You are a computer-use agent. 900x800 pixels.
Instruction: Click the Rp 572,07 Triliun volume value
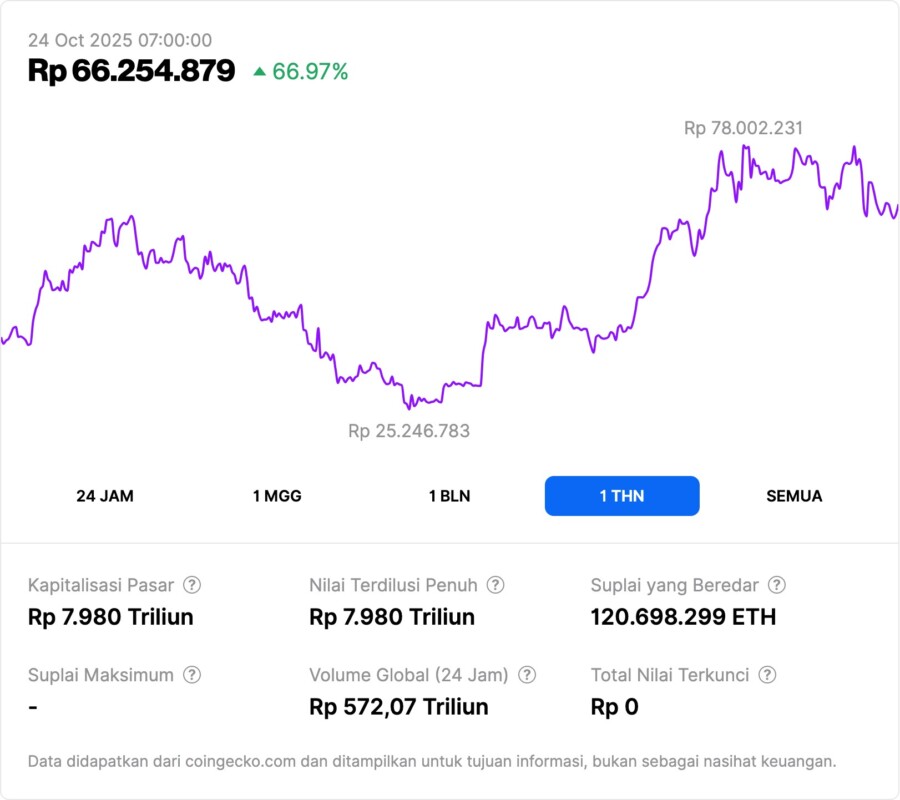tap(399, 707)
